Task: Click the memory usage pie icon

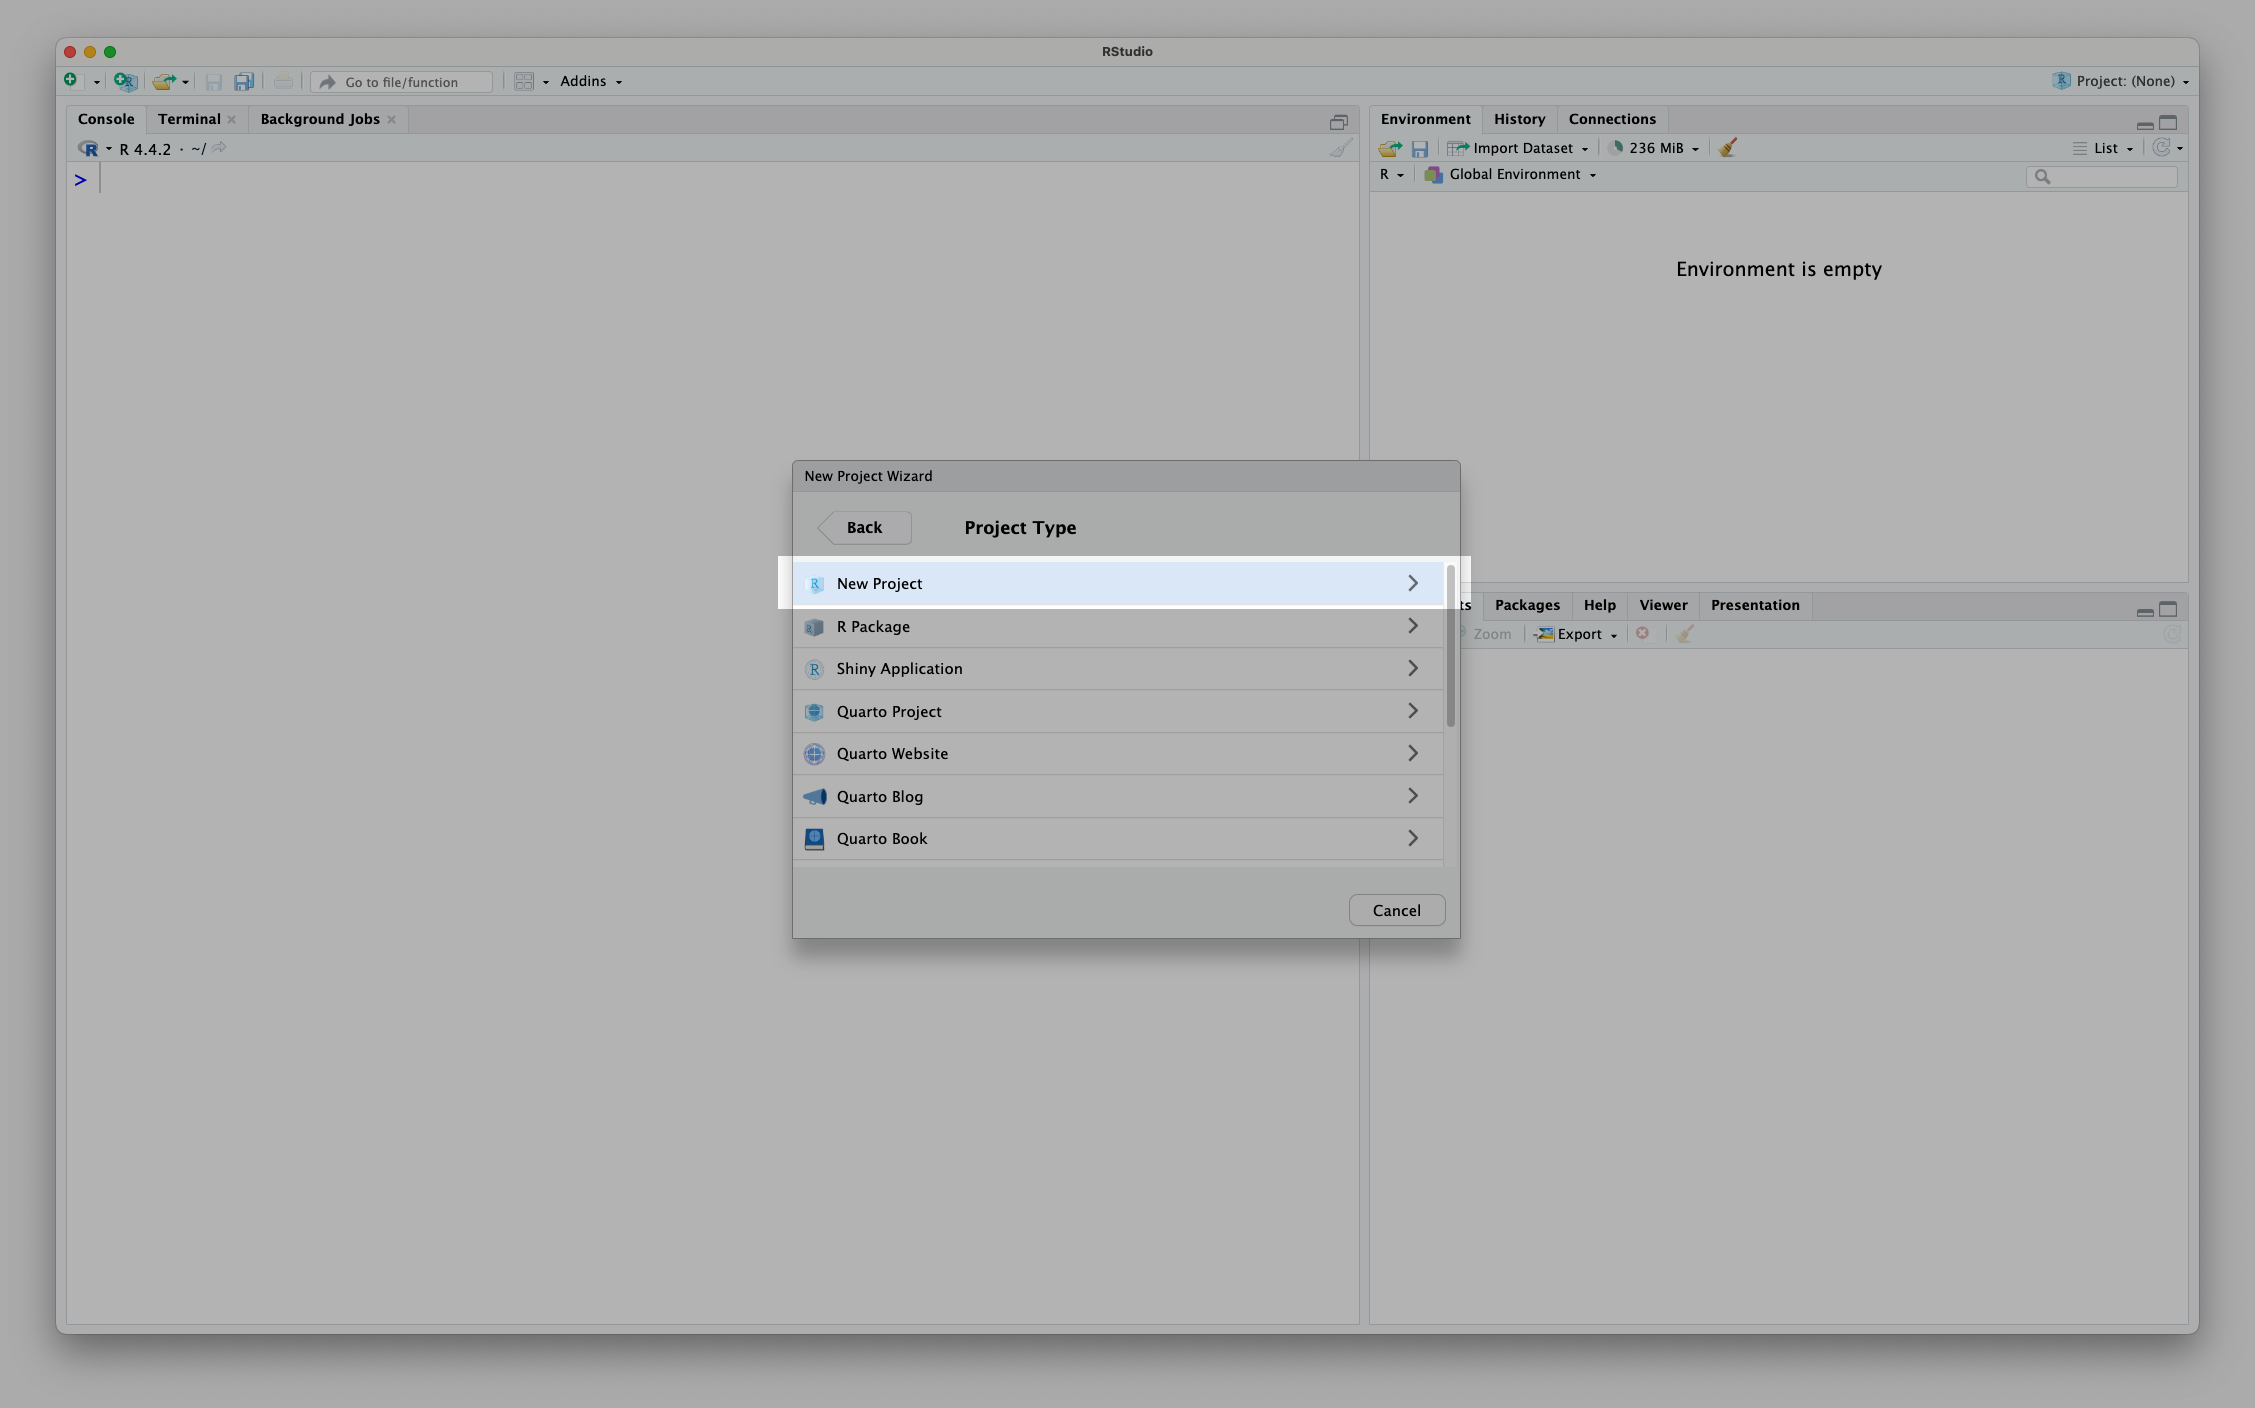Action: 1615,148
